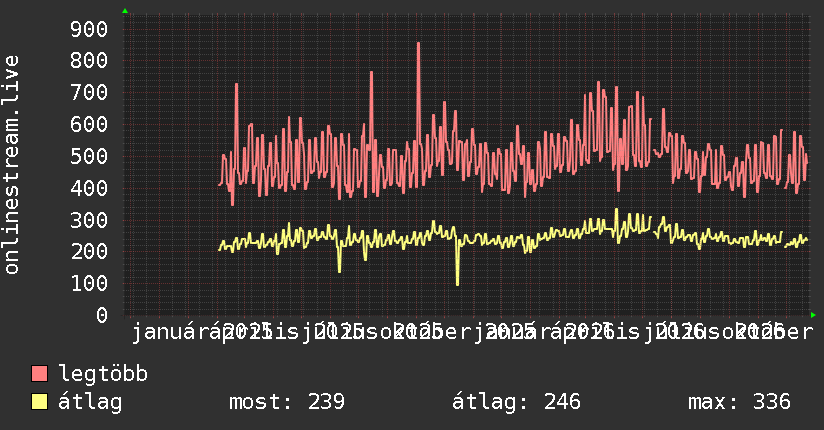Click the 300 y-axis label
This screenshot has height=430, width=824.
89,220
